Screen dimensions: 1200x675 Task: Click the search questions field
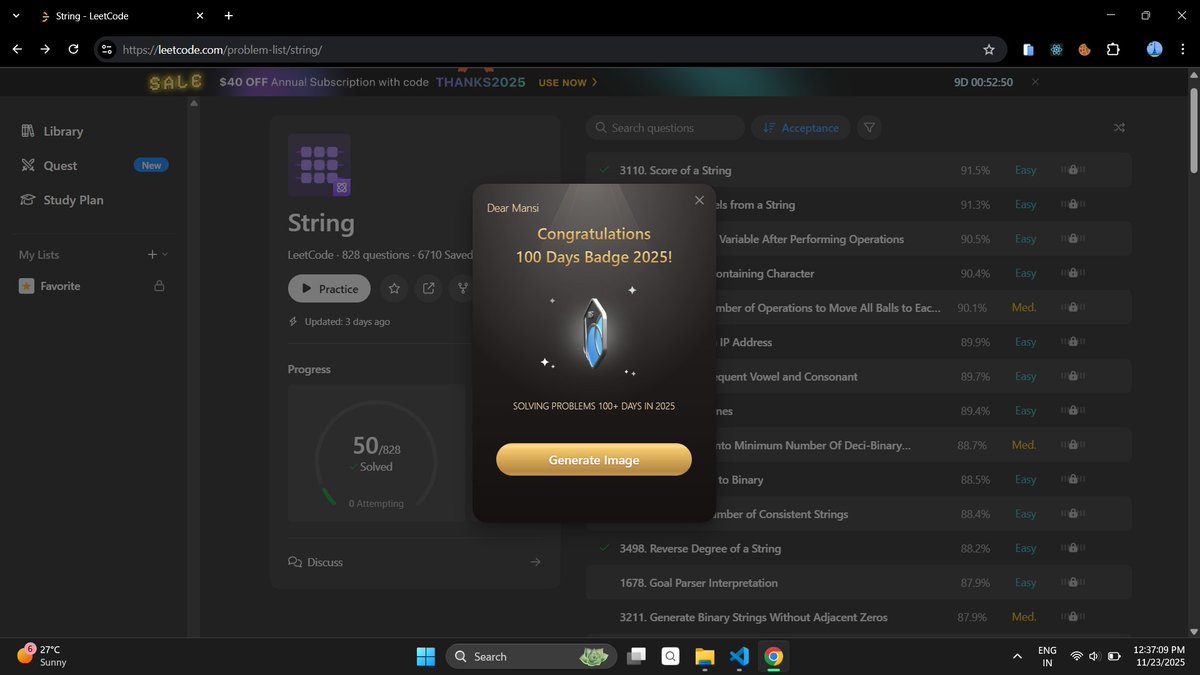tap(665, 128)
